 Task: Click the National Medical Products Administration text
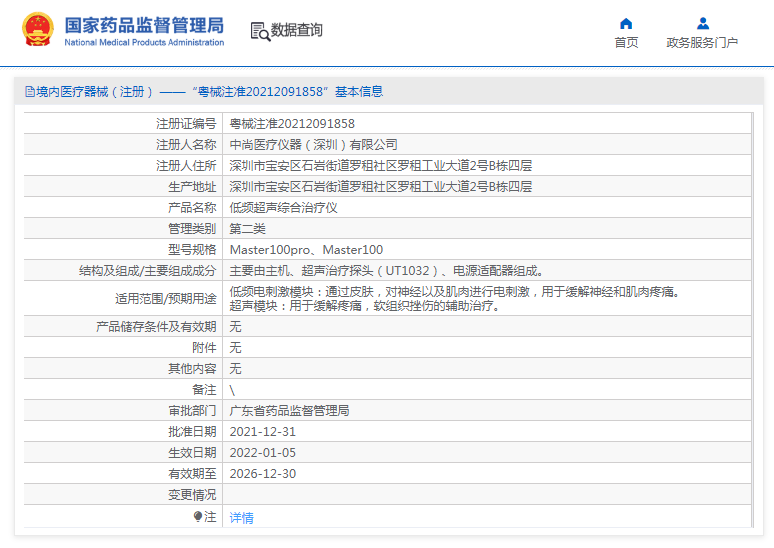click(x=144, y=42)
